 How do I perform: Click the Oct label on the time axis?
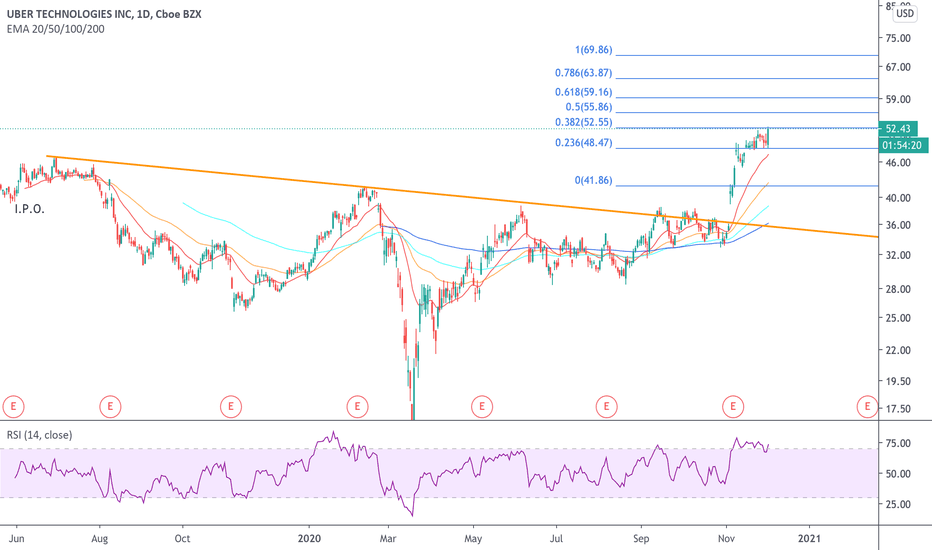(x=182, y=539)
